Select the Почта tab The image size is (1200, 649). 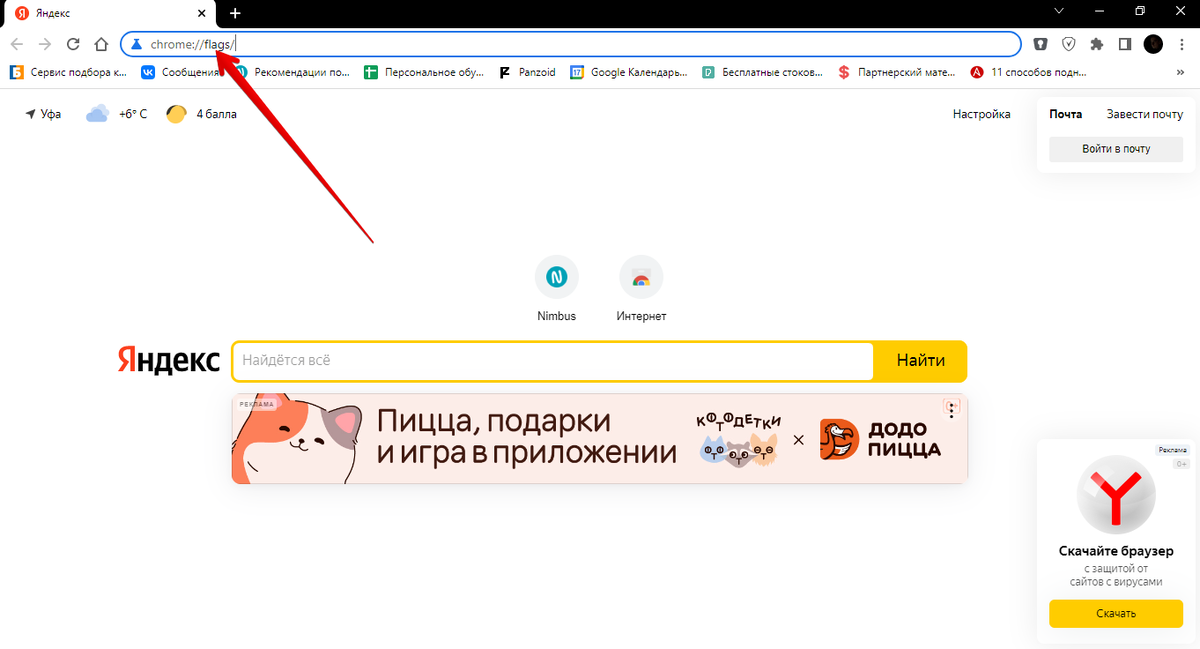1065,114
